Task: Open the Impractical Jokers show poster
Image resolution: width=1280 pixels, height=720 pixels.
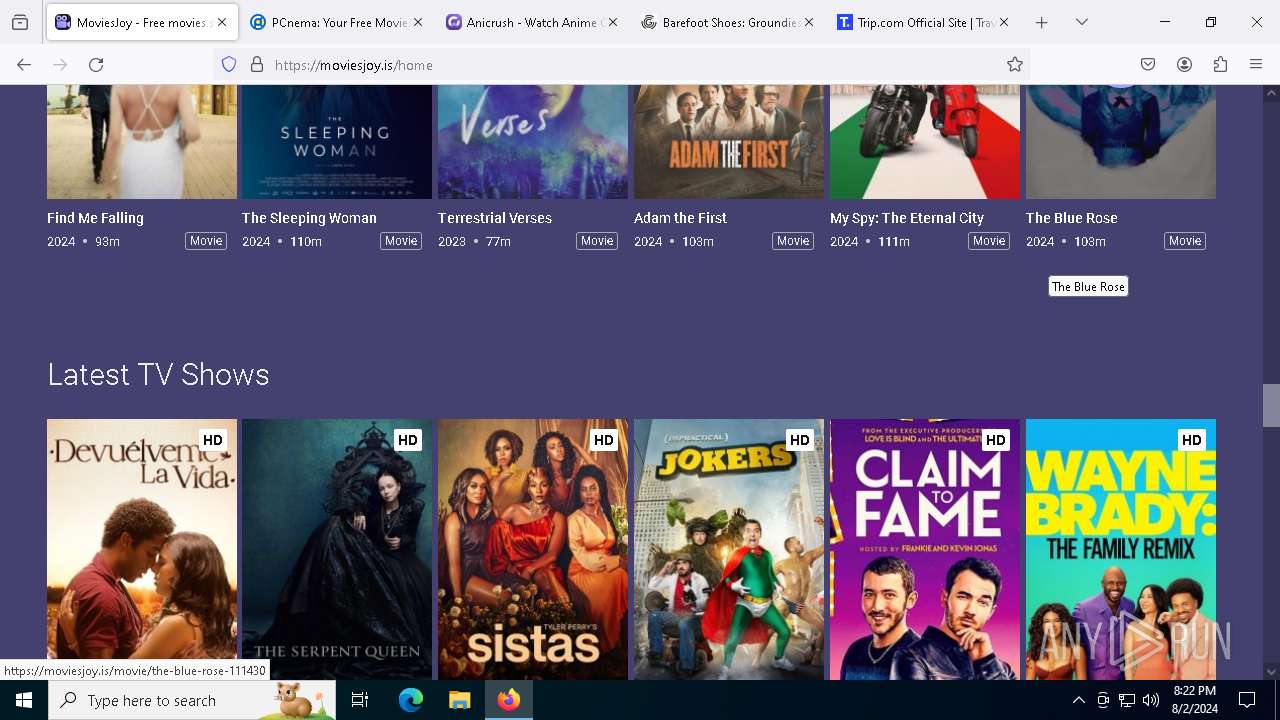Action: (x=729, y=549)
